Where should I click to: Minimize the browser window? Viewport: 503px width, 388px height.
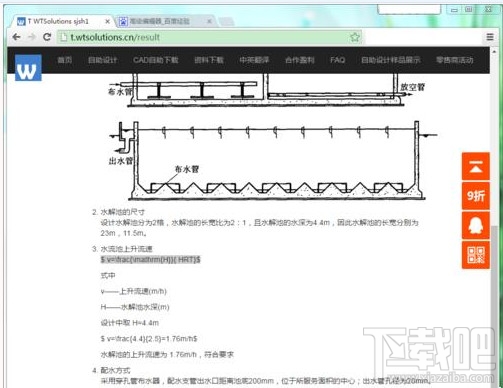454,9
